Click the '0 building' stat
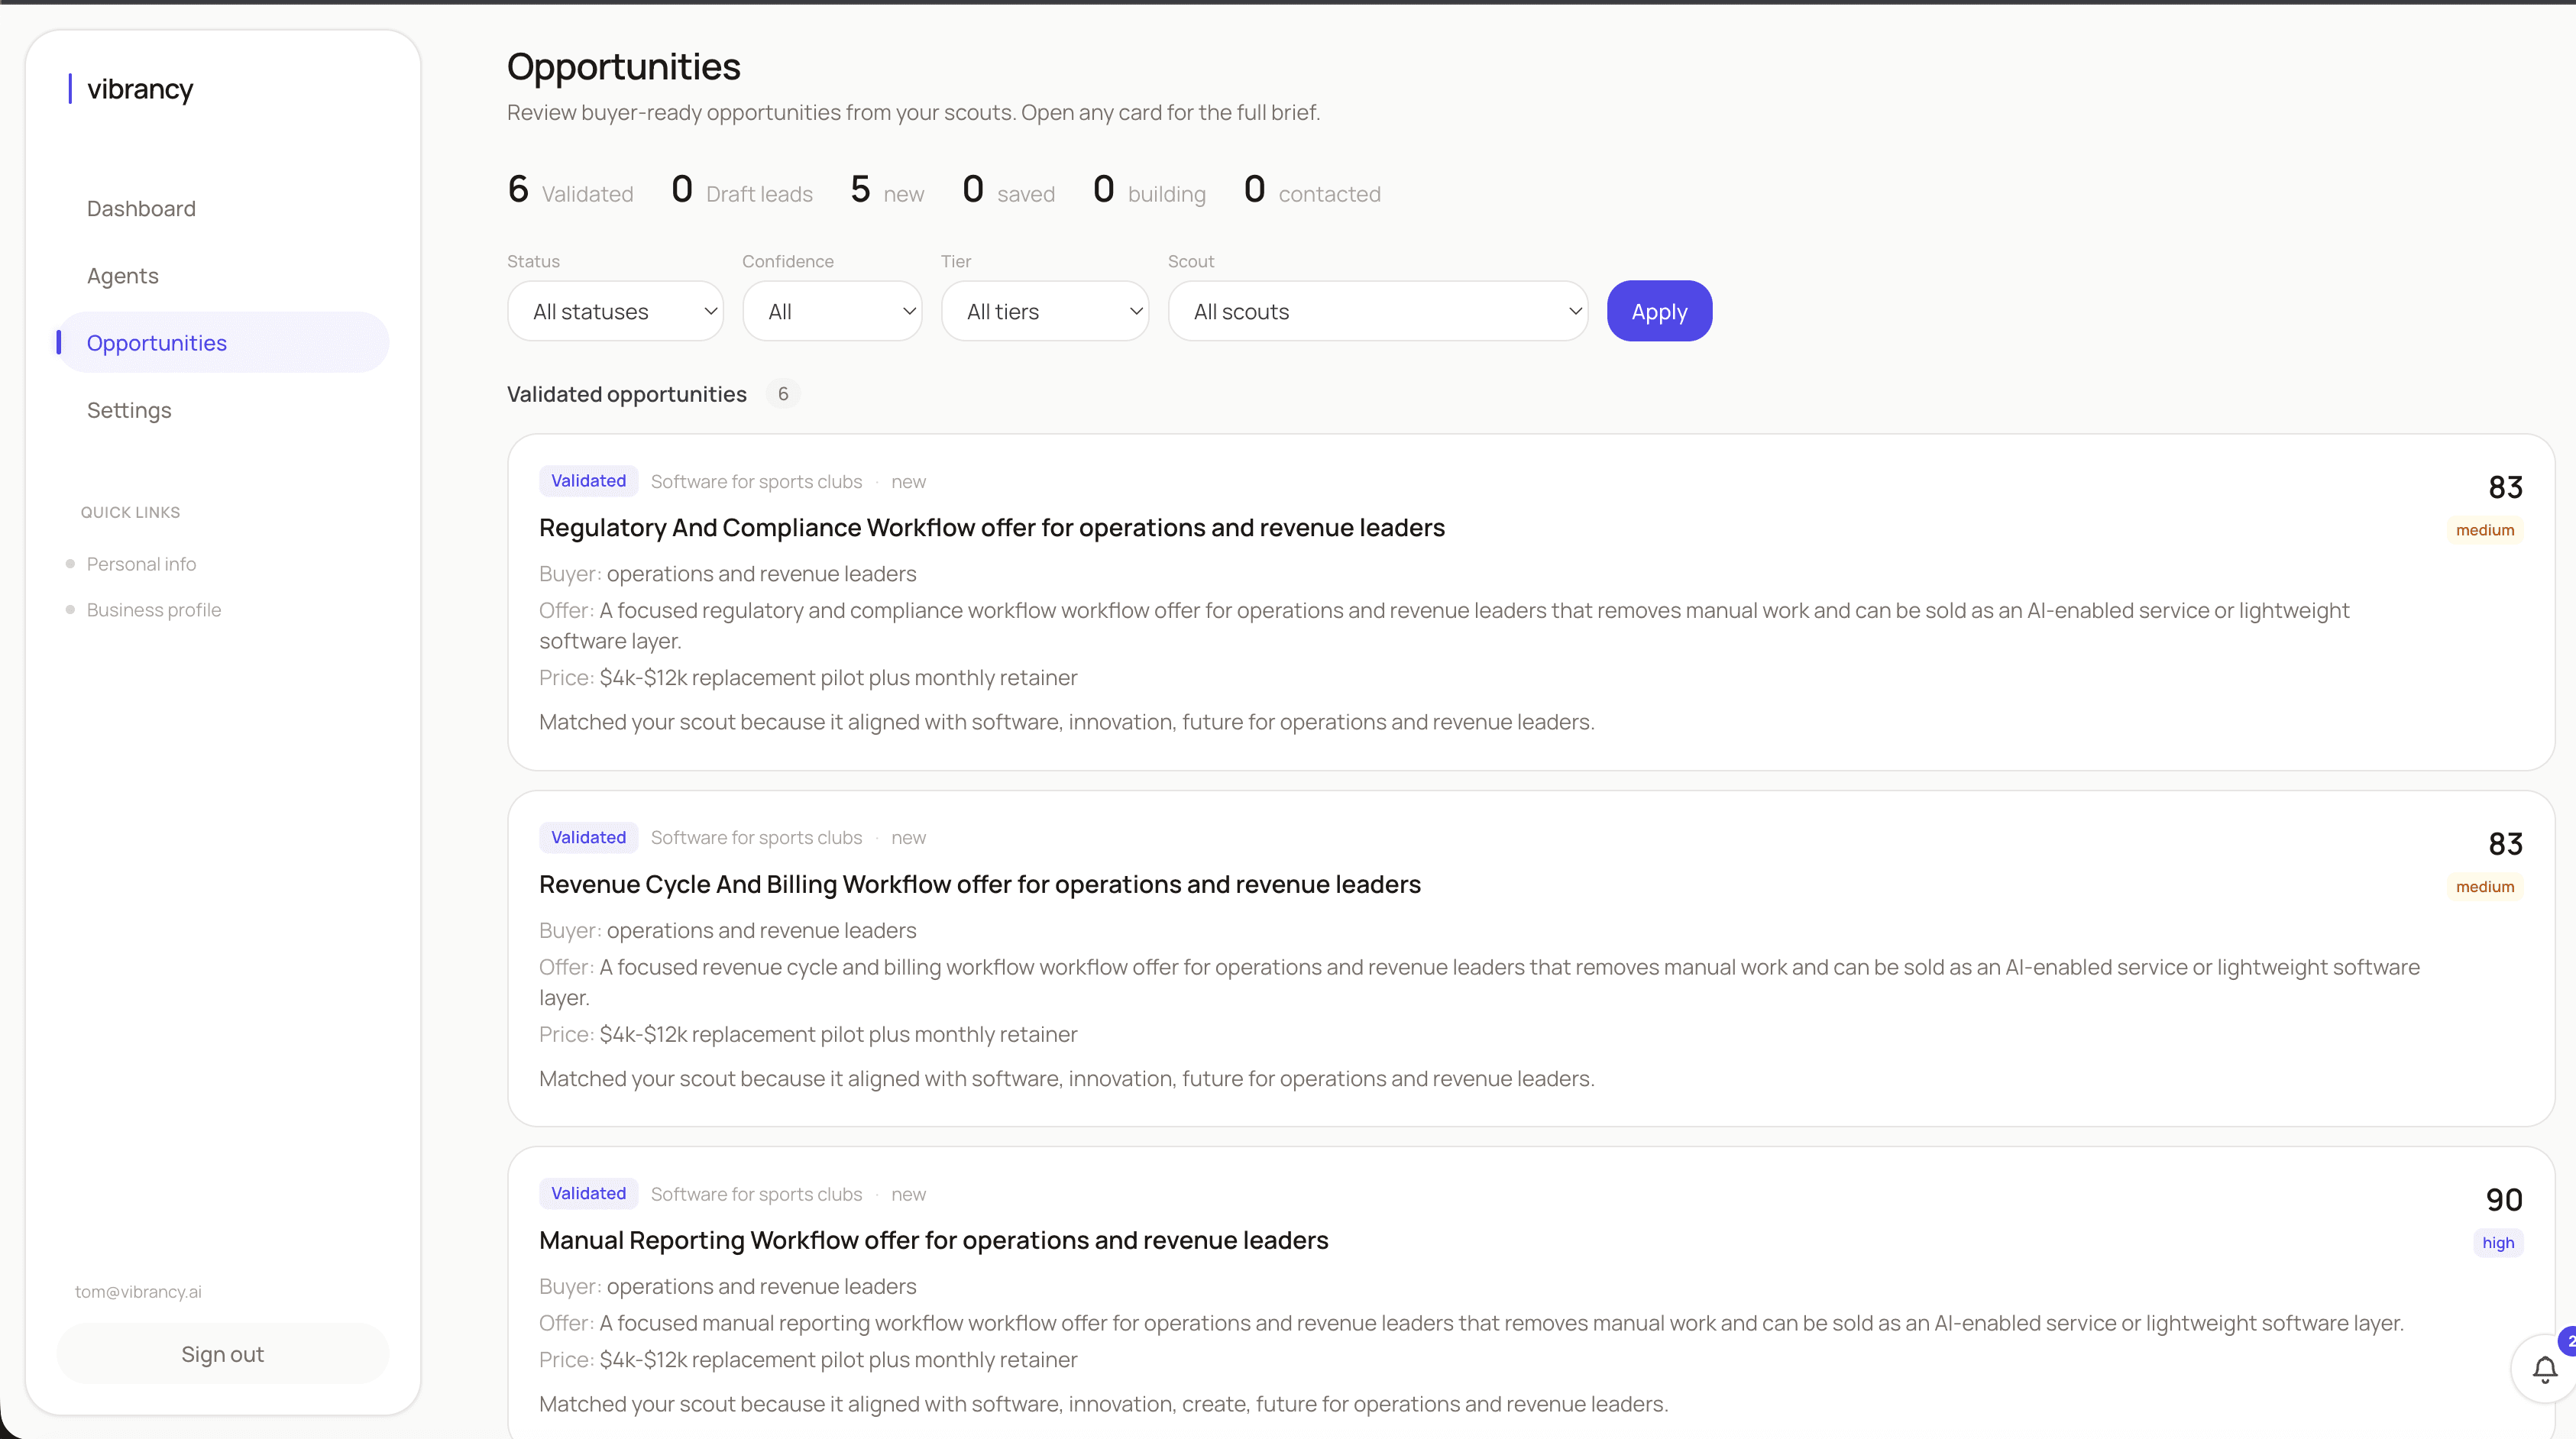 pyautogui.click(x=1149, y=189)
